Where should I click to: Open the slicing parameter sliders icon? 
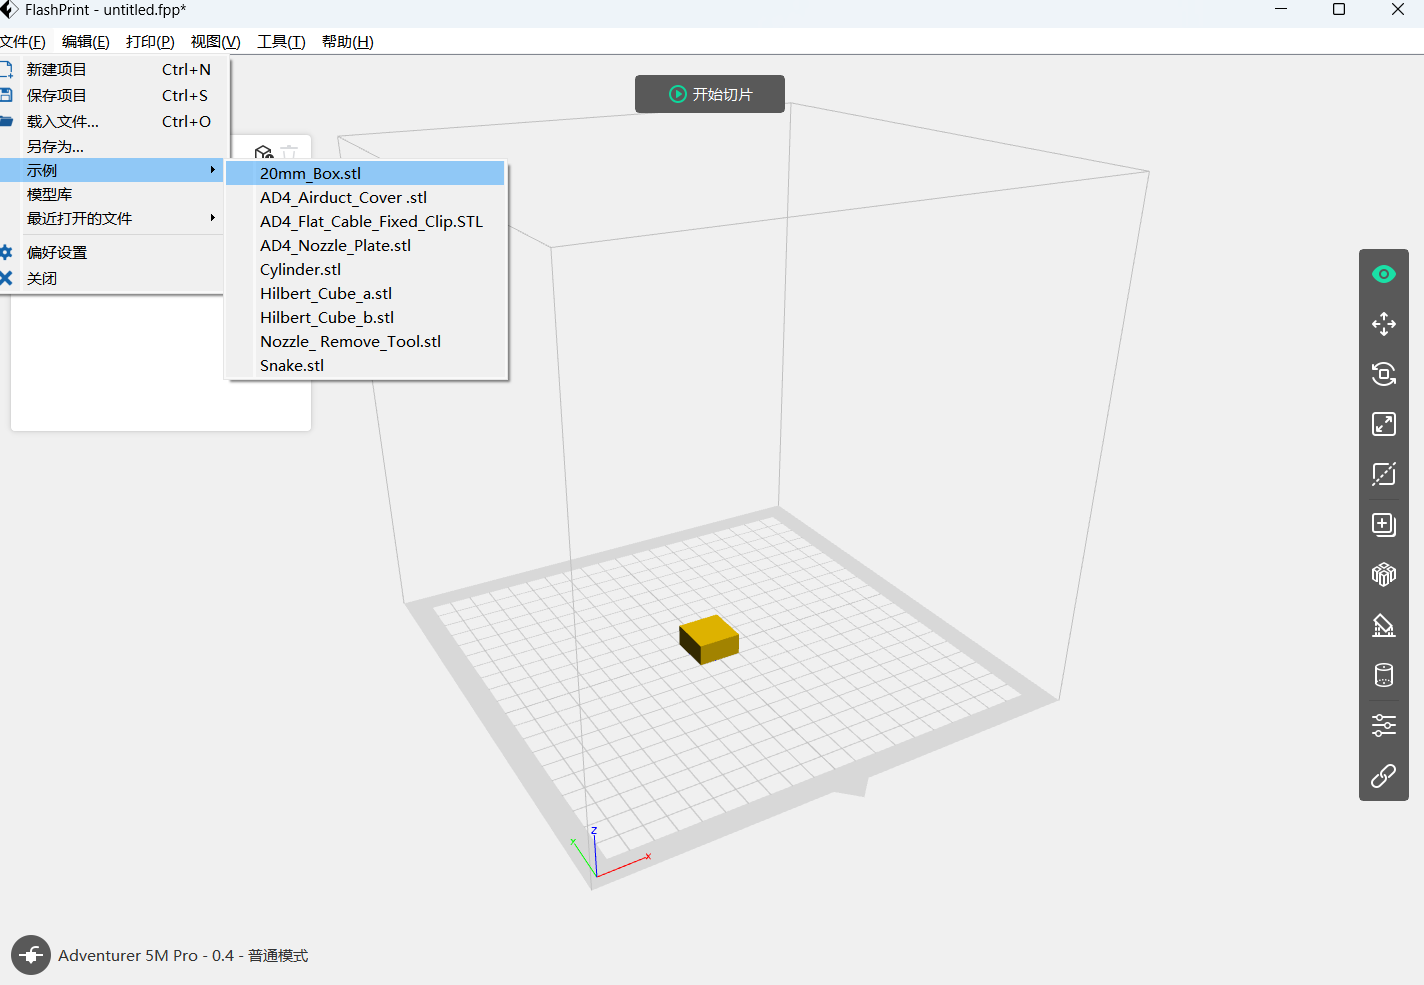1383,725
